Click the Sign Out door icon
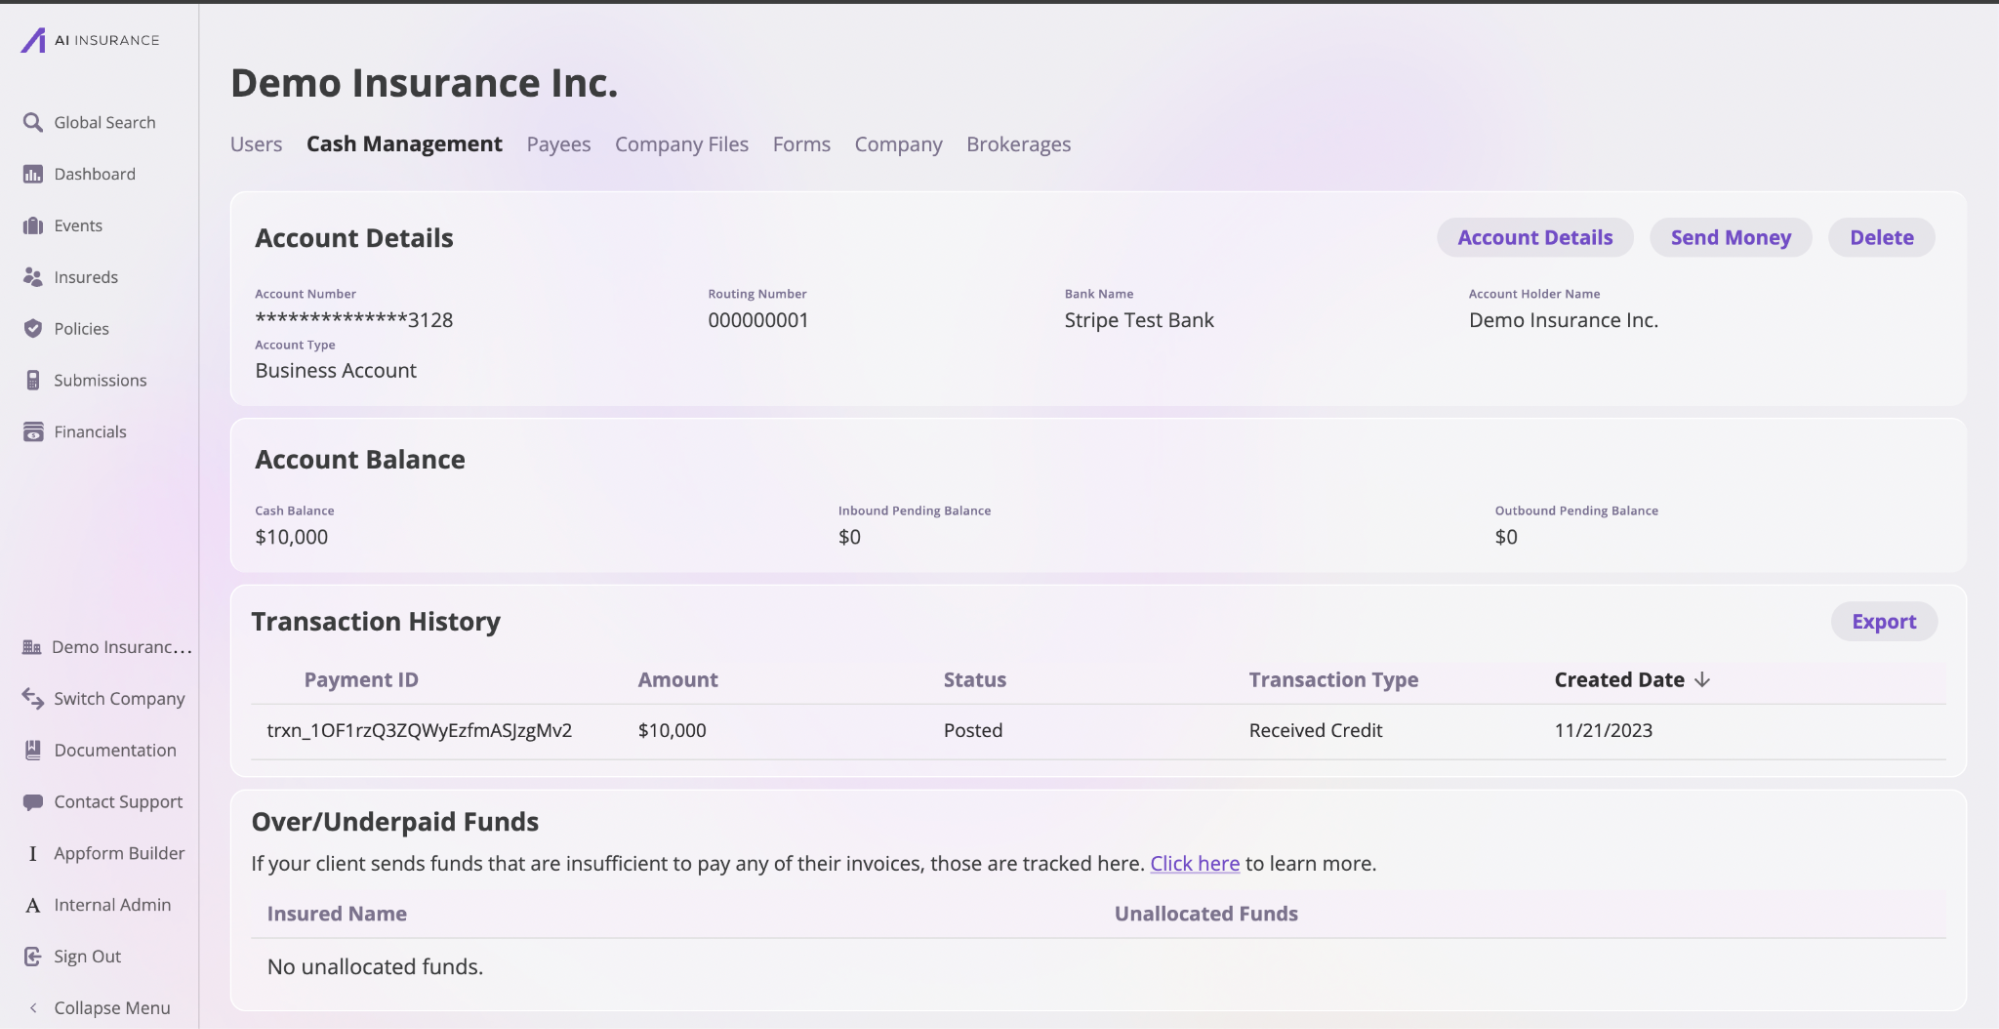Screen dimensions: 1999x1029 tap(33, 956)
